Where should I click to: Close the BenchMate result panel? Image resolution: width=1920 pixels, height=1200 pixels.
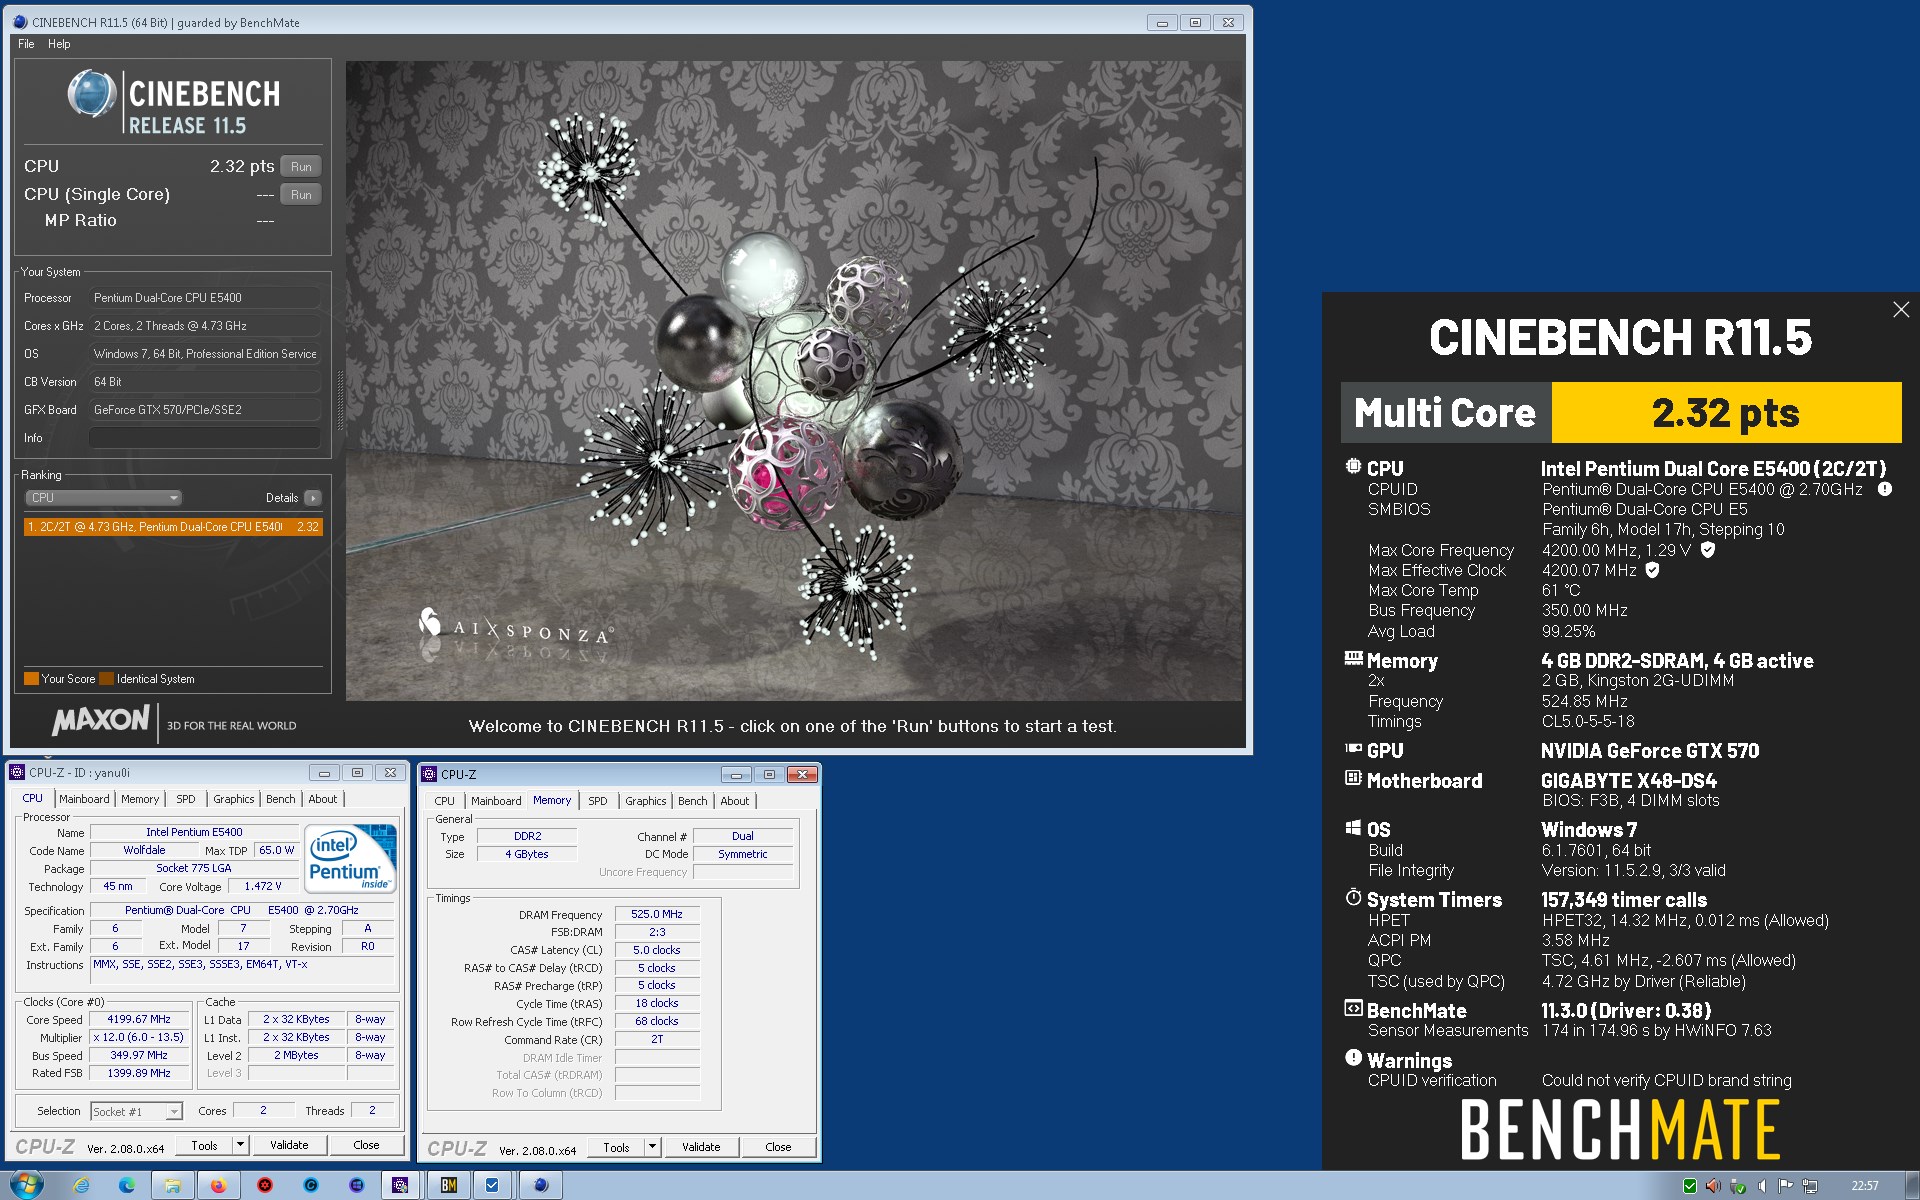tap(1901, 310)
